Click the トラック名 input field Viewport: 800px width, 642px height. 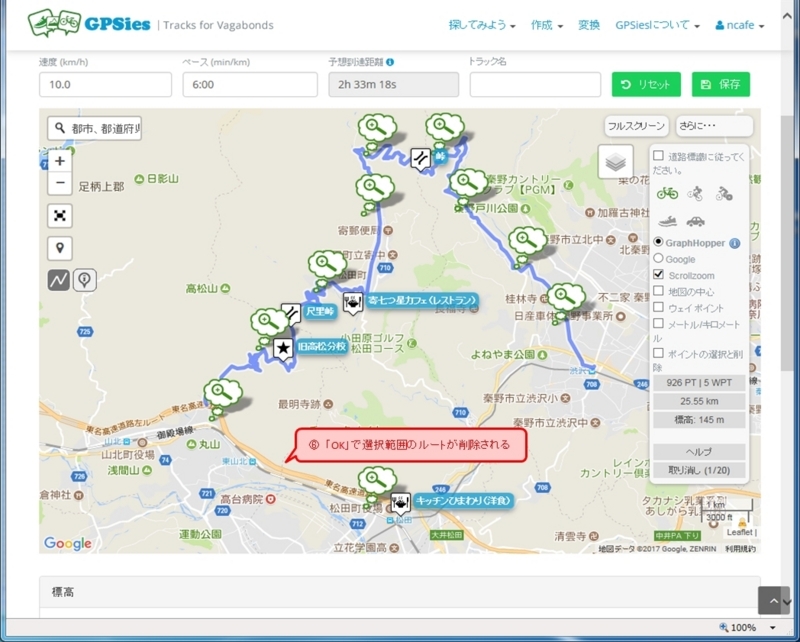pyautogui.click(x=535, y=84)
